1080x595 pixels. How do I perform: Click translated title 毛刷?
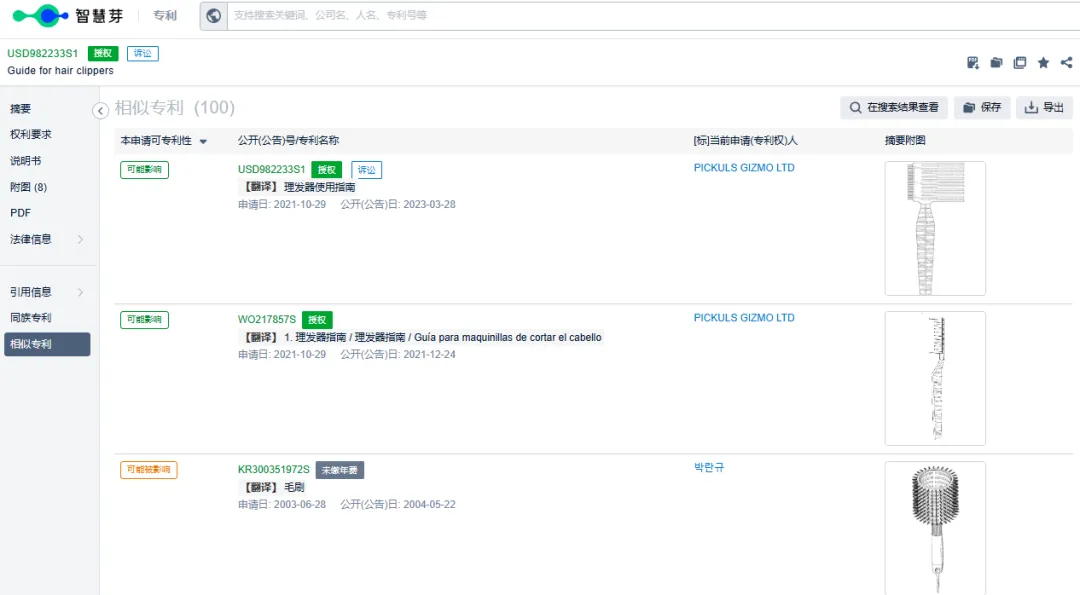point(294,488)
